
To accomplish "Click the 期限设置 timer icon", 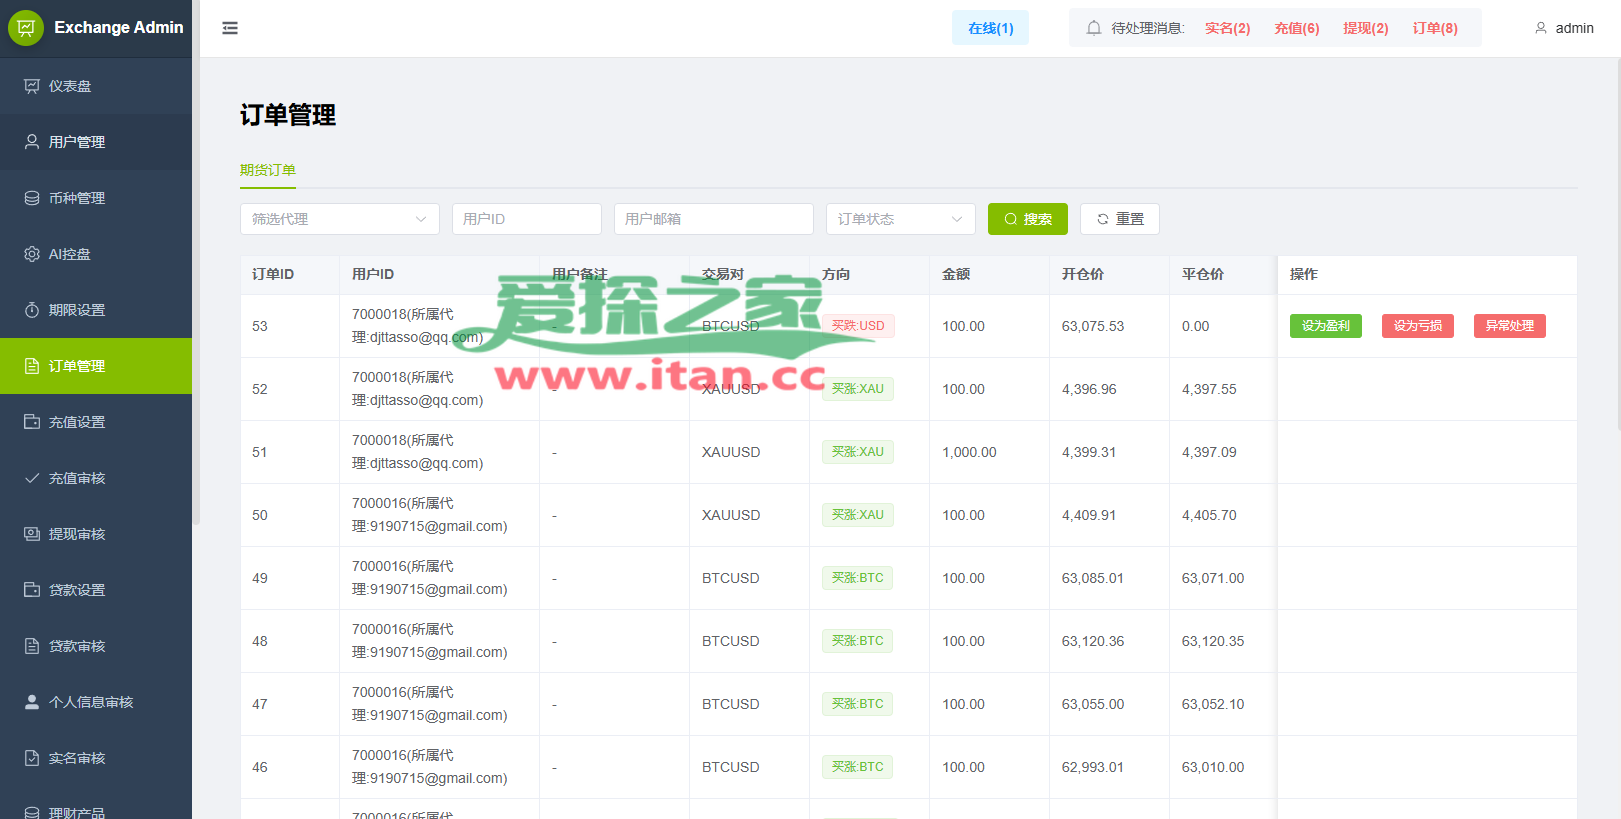I will click(32, 310).
